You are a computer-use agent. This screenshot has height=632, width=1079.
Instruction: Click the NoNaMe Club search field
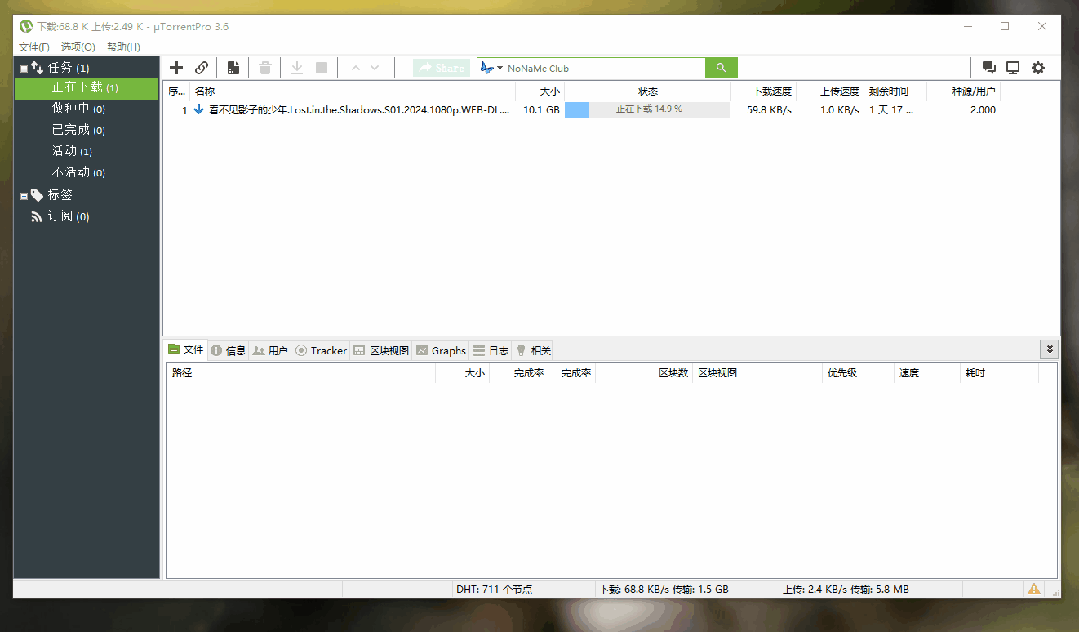[x=604, y=68]
